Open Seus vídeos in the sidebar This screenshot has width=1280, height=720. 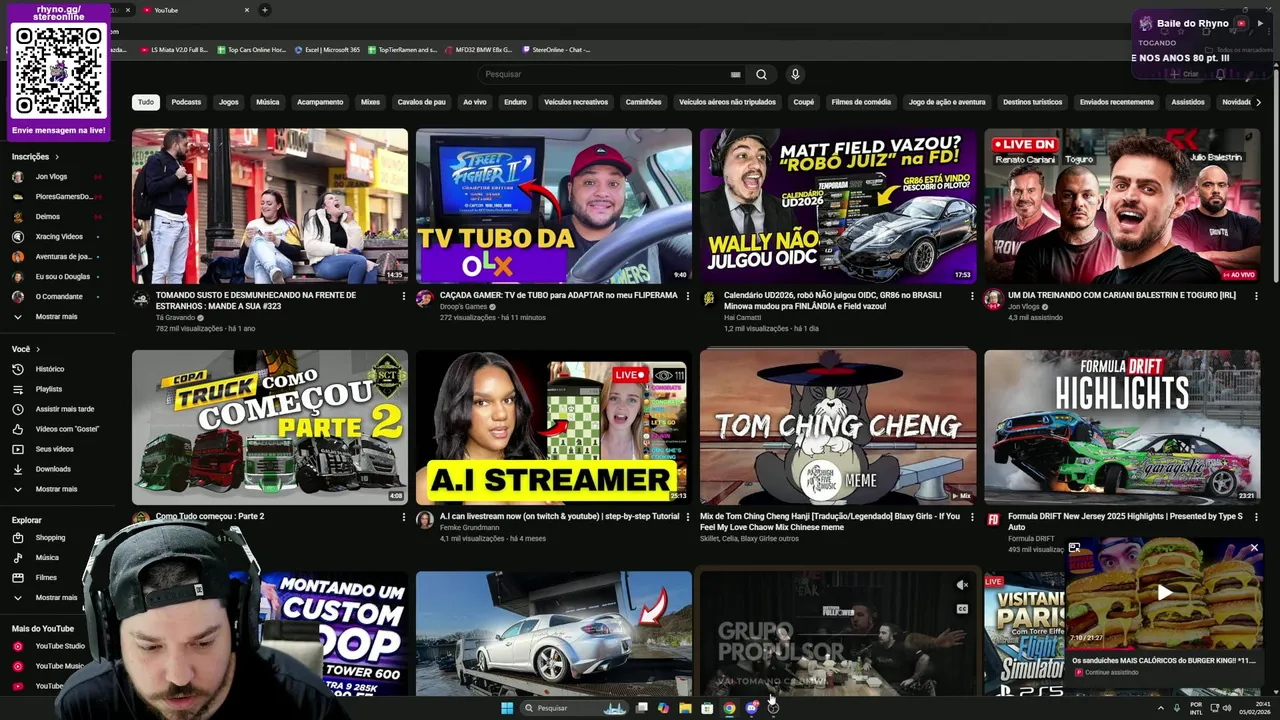pyautogui.click(x=54, y=449)
